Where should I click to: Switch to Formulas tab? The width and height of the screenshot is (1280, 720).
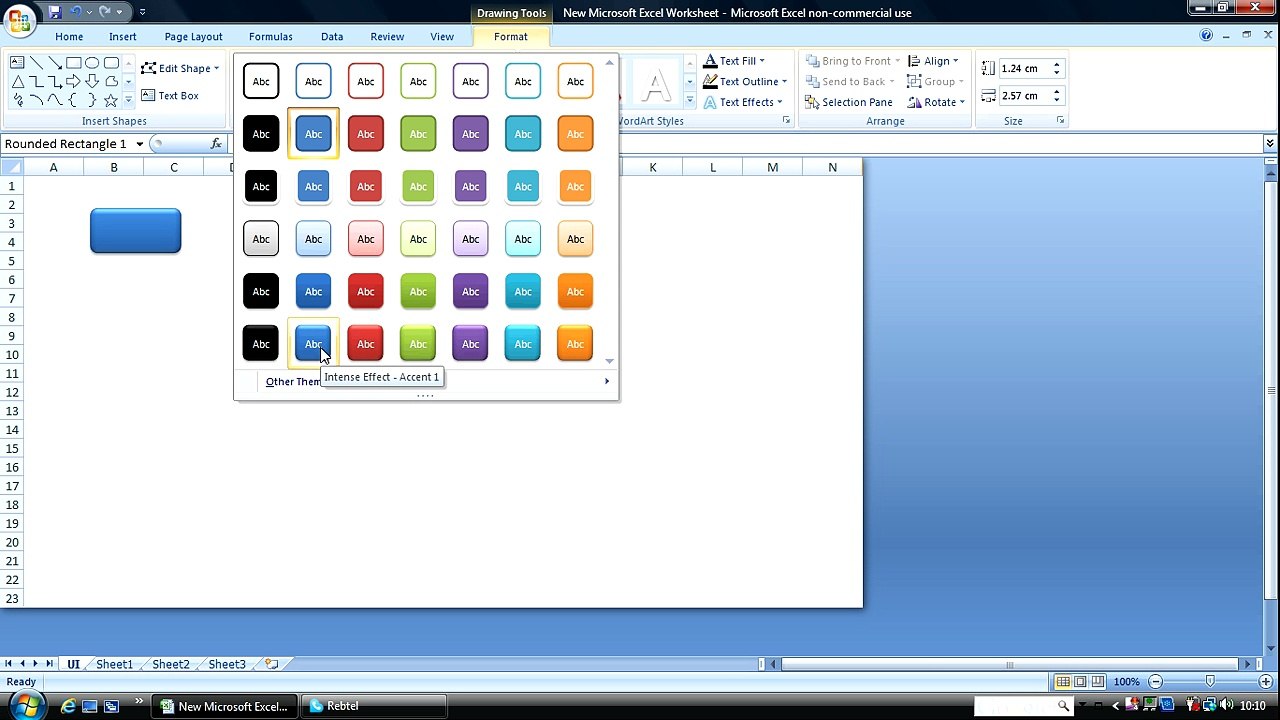271,36
